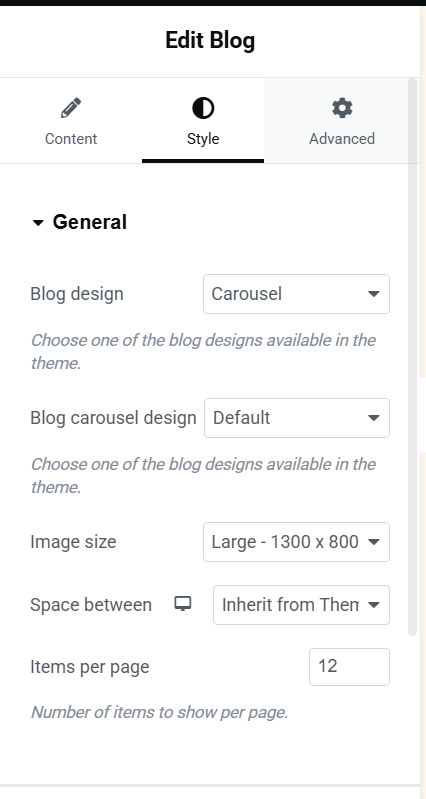Click the Space between label
The image size is (426, 799).
pos(91,605)
